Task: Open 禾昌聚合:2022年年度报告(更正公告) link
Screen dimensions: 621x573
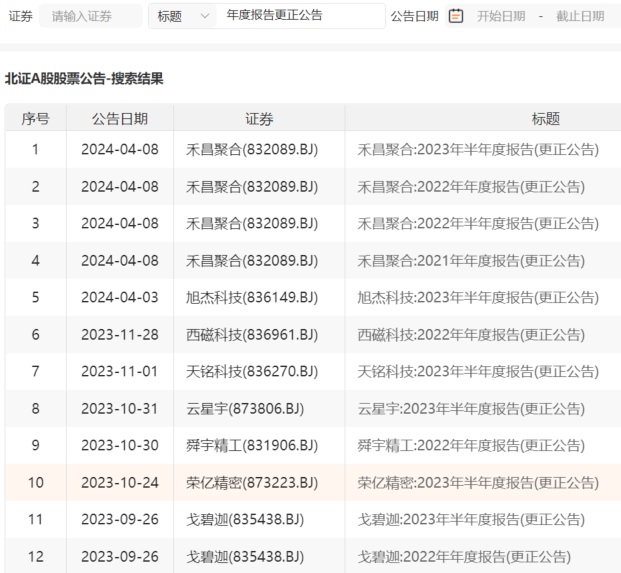Action: pos(471,187)
